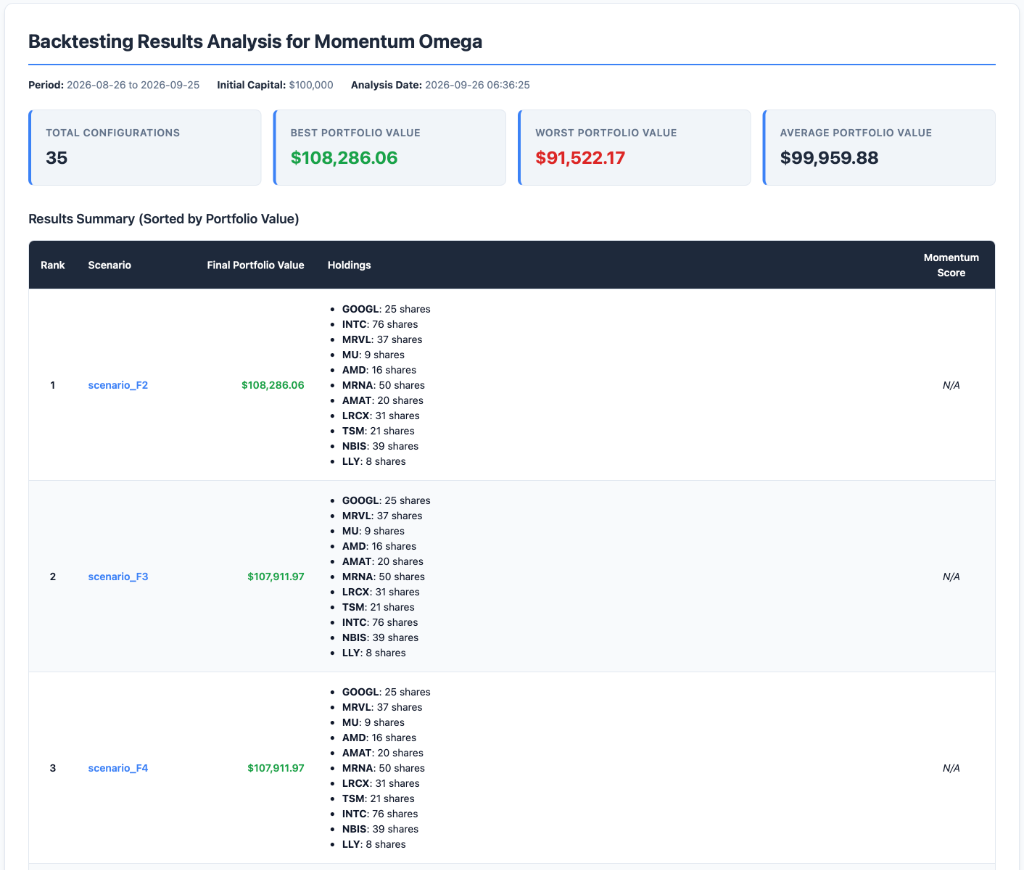Image resolution: width=1024 pixels, height=870 pixels.
Task: Click AMD: 16 shares in scenario_F2 row
Action: (379, 370)
